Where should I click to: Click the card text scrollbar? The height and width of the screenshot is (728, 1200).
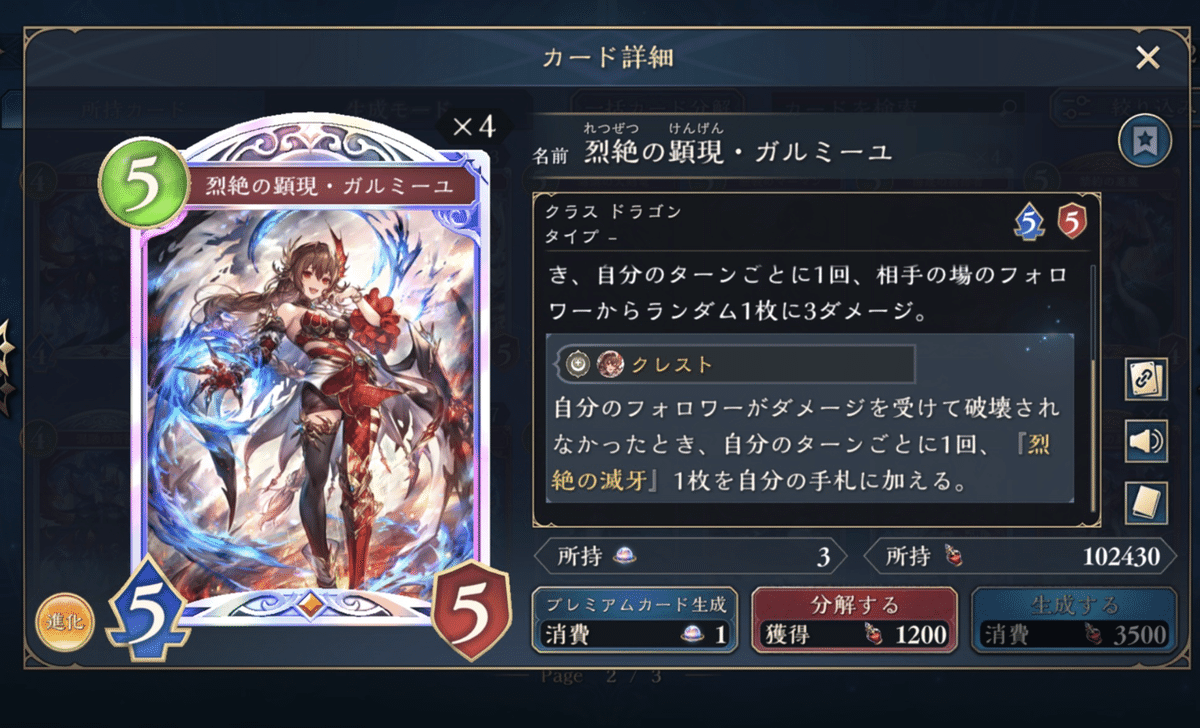(x=1093, y=385)
